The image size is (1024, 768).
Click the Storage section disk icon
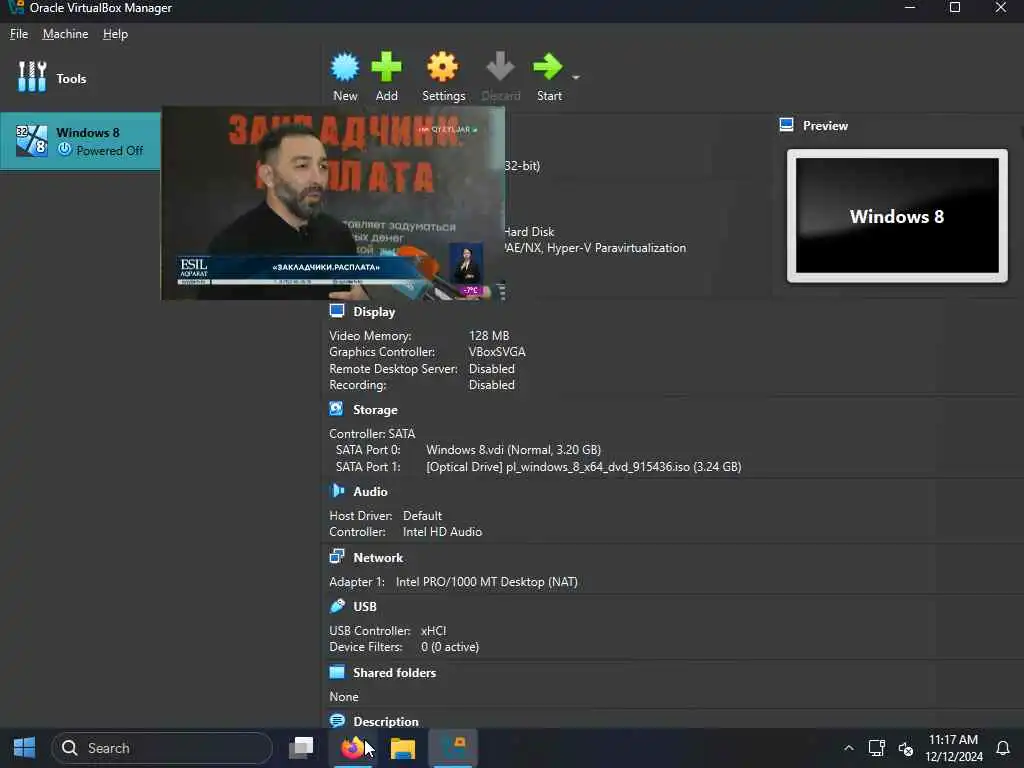pyautogui.click(x=336, y=409)
